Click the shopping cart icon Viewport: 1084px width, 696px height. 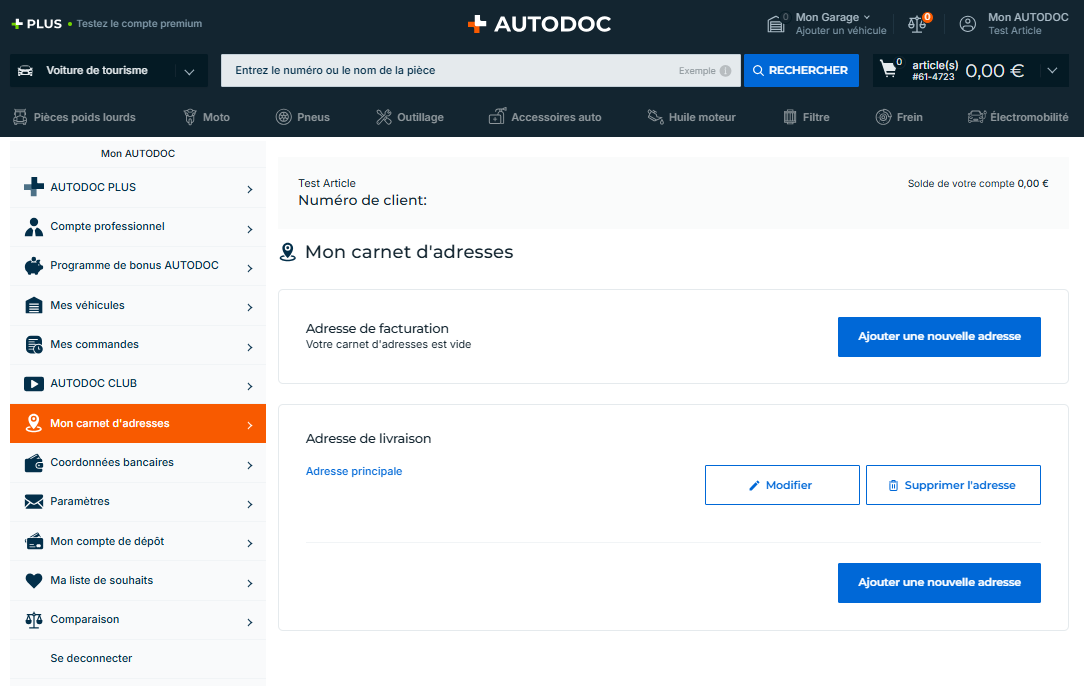888,70
